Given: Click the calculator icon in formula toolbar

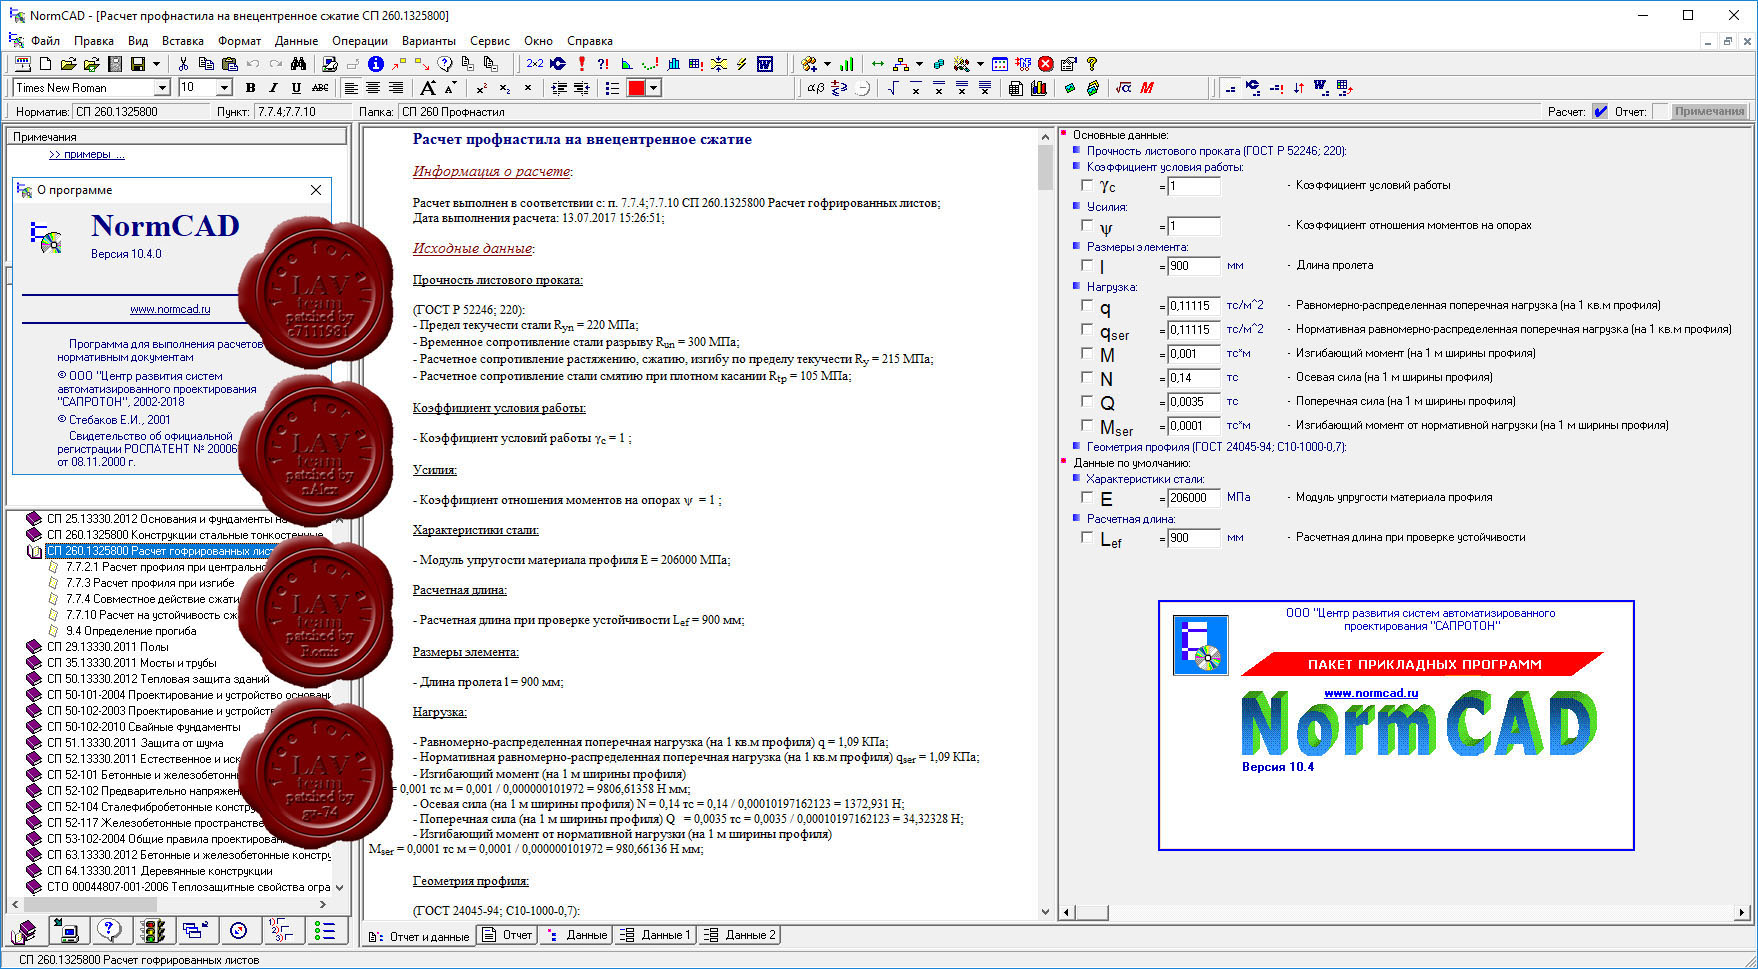Looking at the screenshot, I should coord(1016,88).
